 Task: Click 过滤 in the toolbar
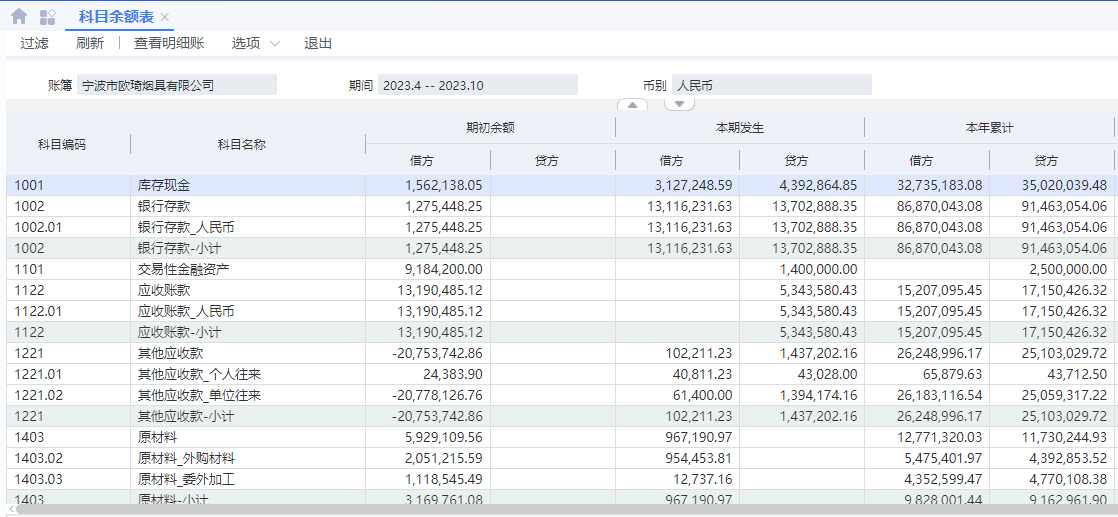pyautogui.click(x=34, y=43)
